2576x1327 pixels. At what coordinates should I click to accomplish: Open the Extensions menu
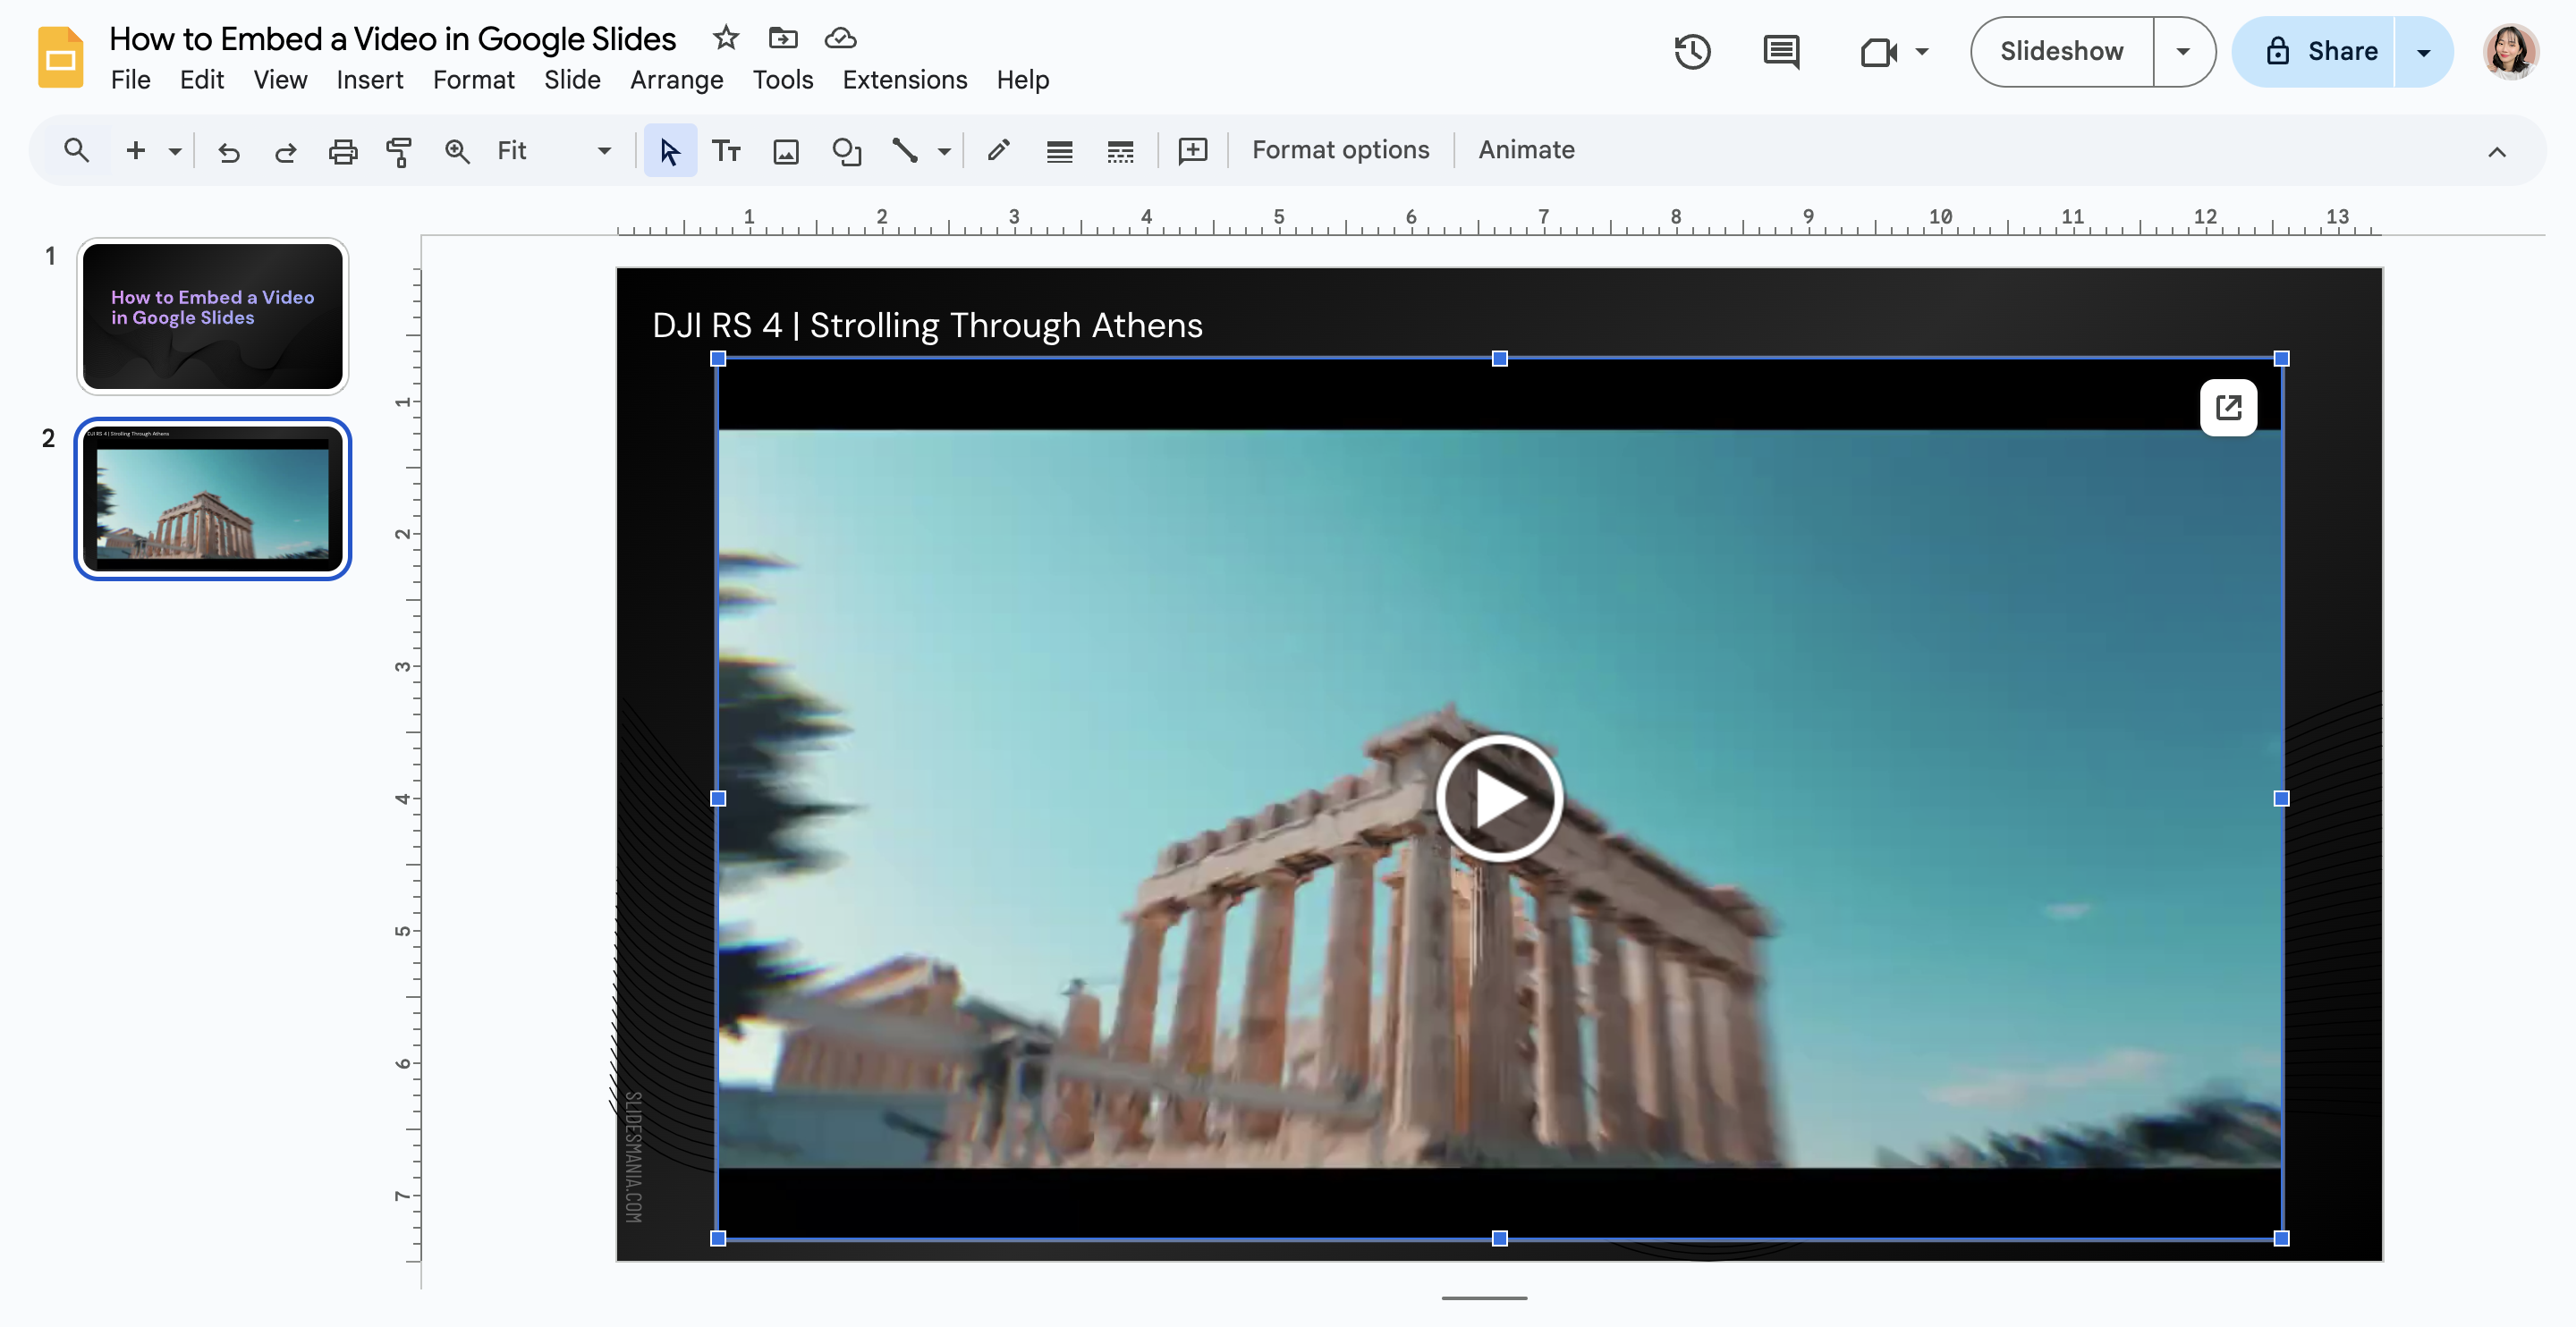[904, 79]
